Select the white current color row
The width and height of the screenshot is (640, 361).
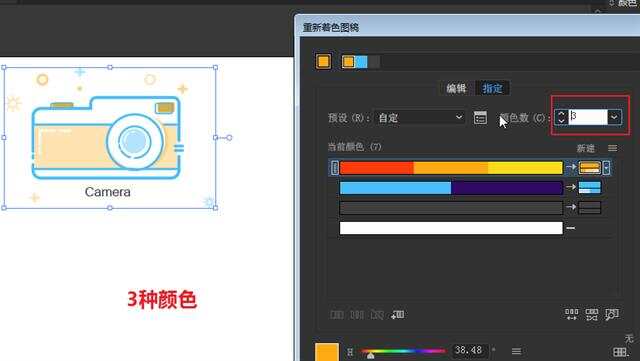(451, 228)
